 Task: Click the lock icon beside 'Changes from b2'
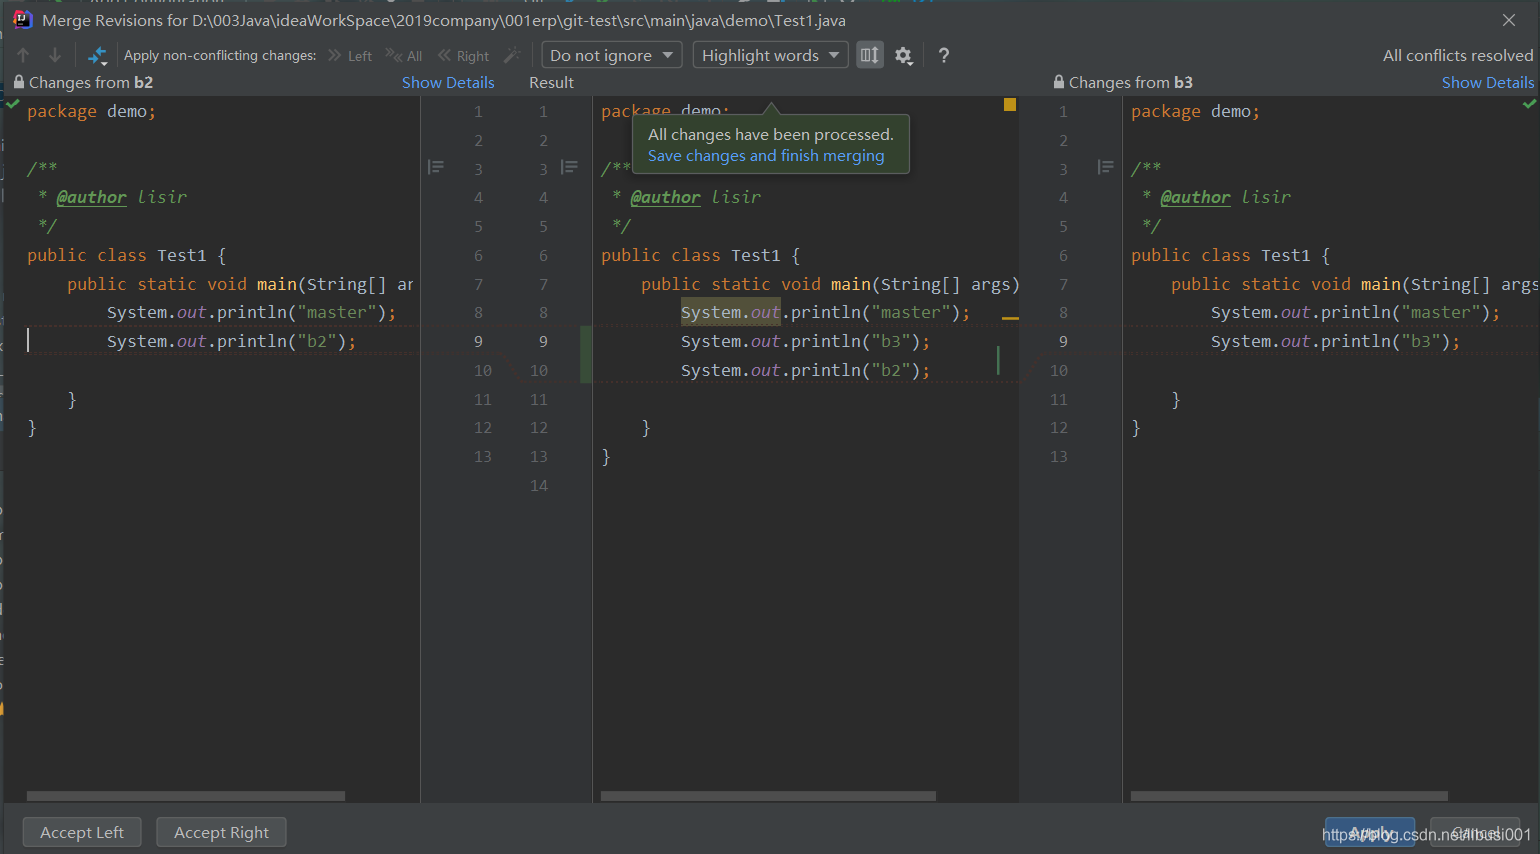tap(19, 82)
